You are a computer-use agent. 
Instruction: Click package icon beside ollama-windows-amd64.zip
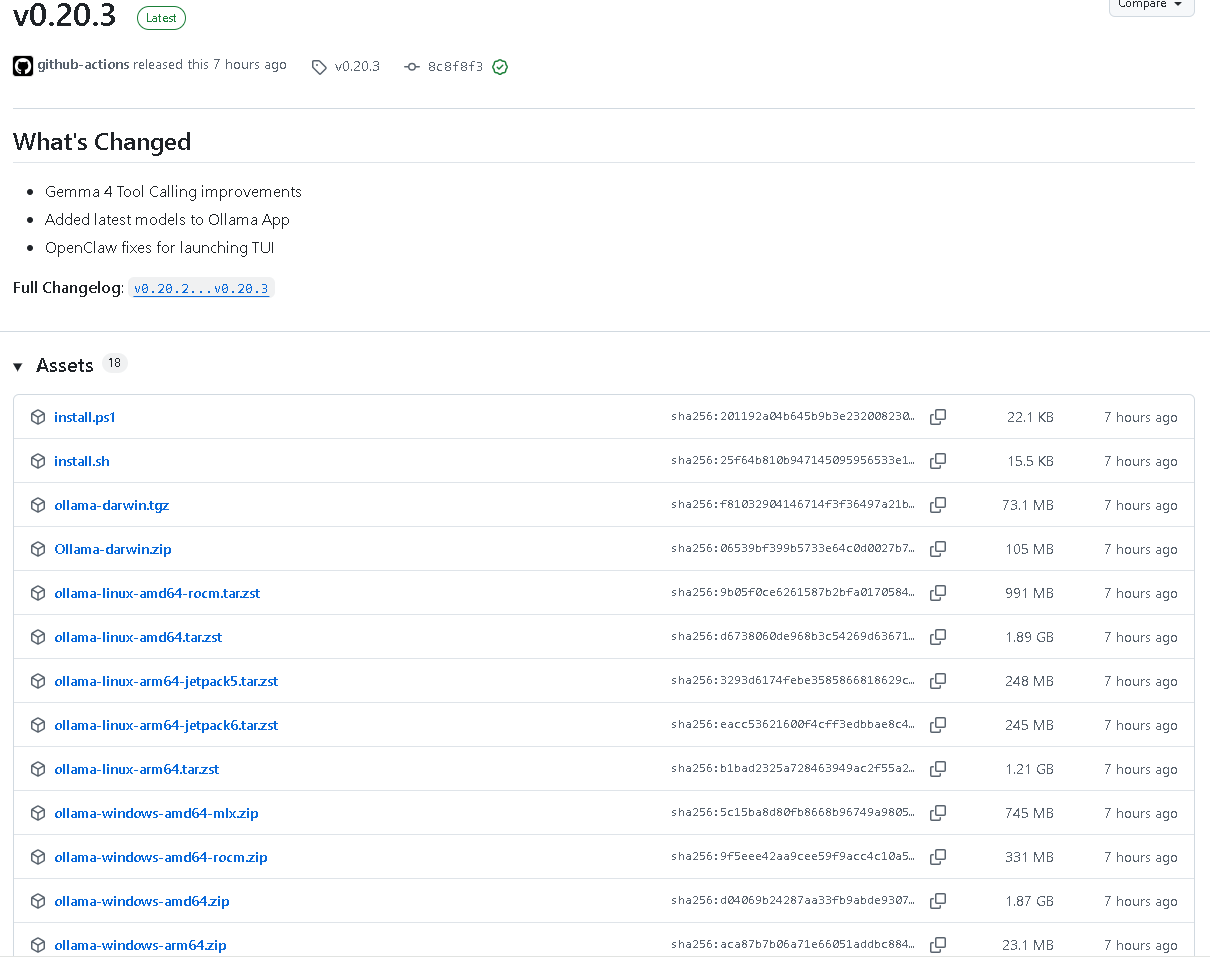click(x=38, y=901)
